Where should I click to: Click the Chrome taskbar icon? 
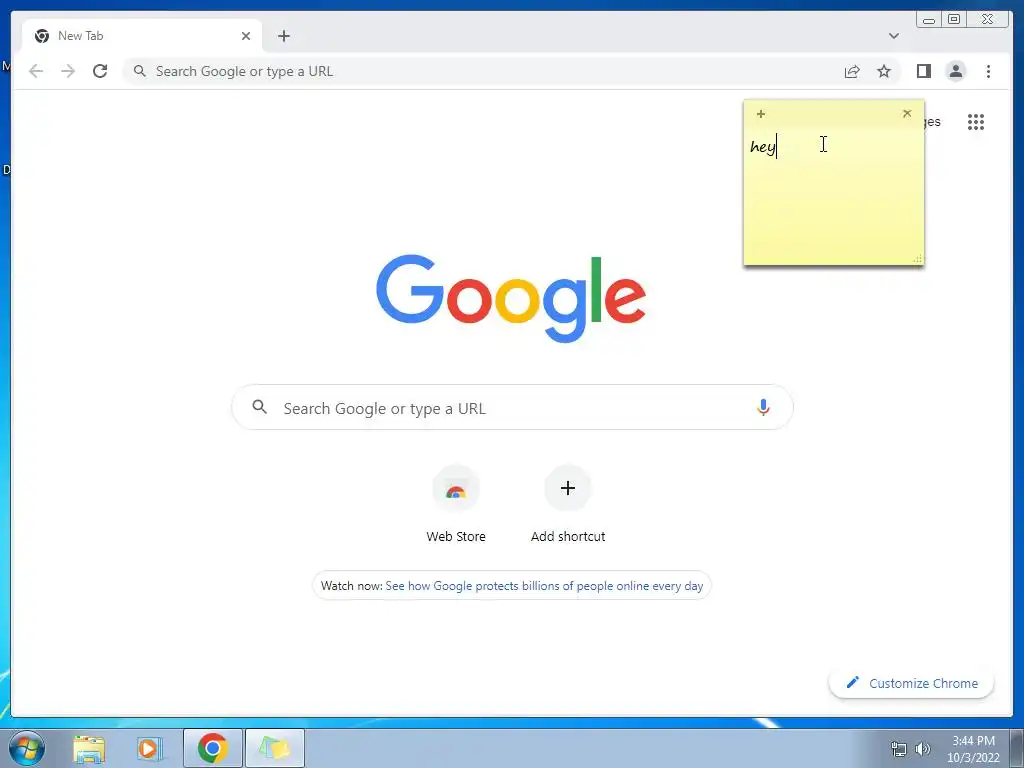pyautogui.click(x=212, y=748)
